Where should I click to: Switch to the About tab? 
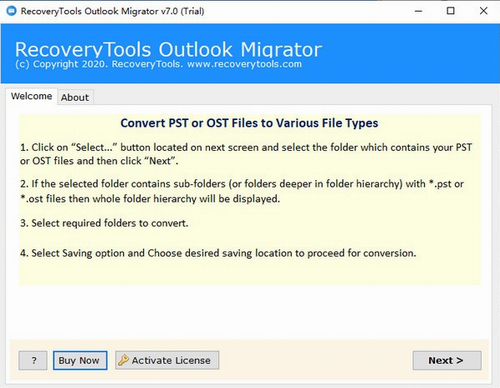(x=75, y=97)
